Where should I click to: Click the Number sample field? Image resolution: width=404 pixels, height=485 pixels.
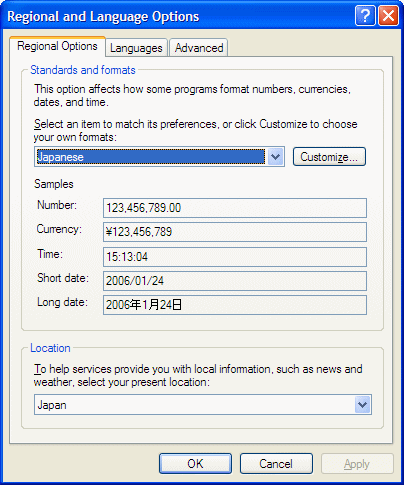tap(235, 208)
